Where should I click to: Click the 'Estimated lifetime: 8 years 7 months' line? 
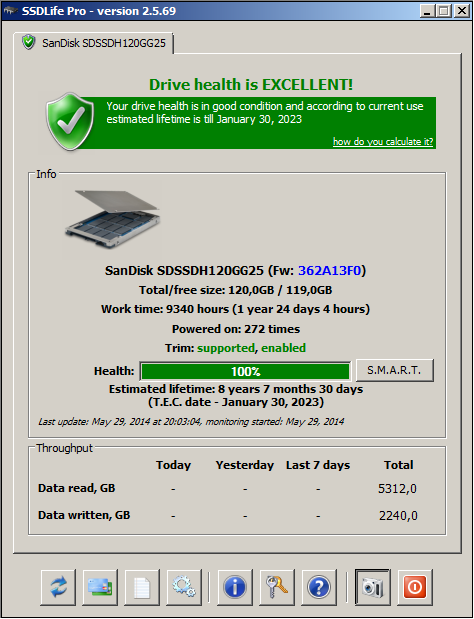[x=236, y=389]
